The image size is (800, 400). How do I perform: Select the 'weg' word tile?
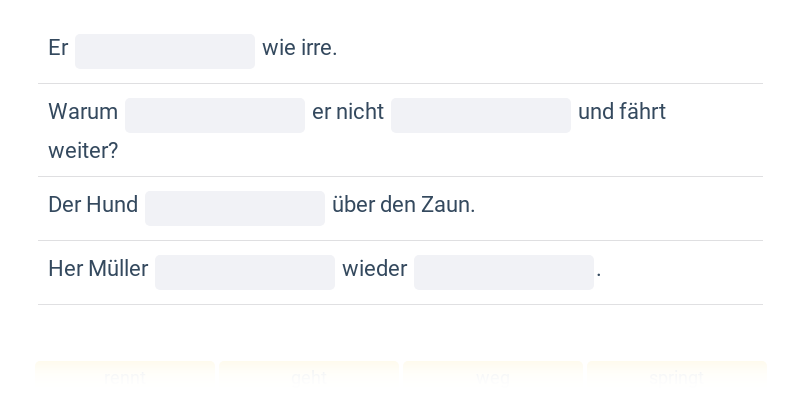click(x=493, y=378)
